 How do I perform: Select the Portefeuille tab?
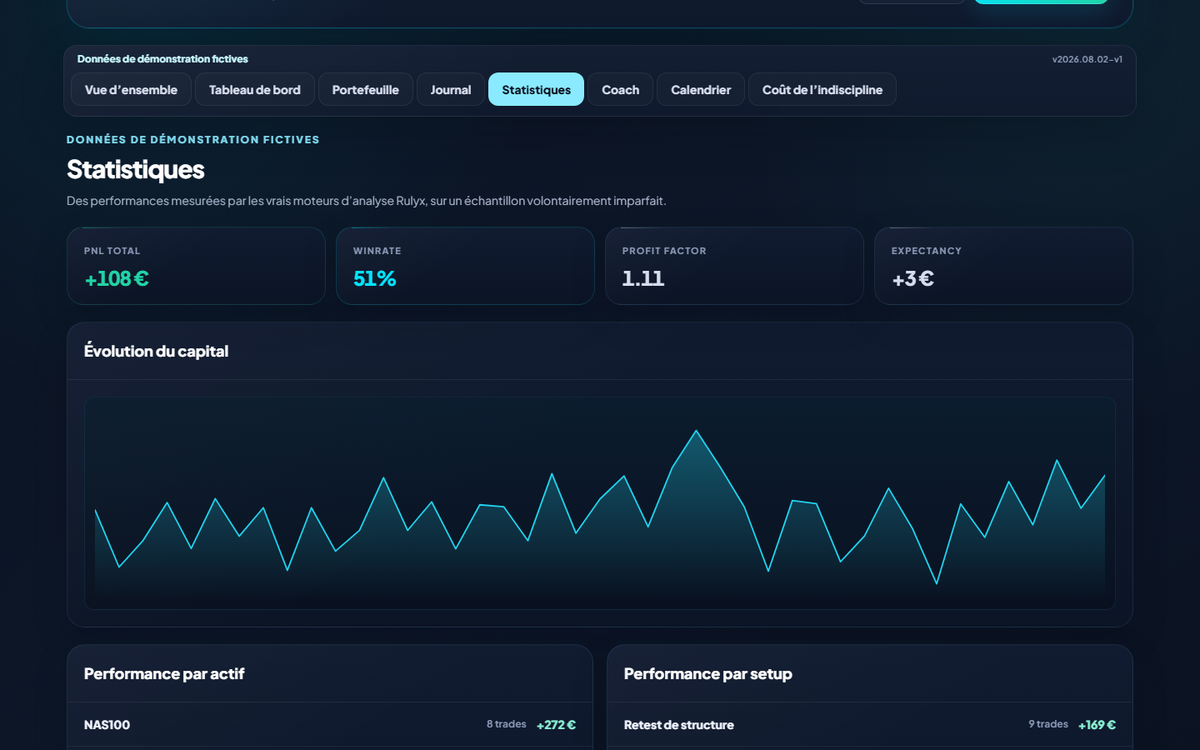coord(365,90)
